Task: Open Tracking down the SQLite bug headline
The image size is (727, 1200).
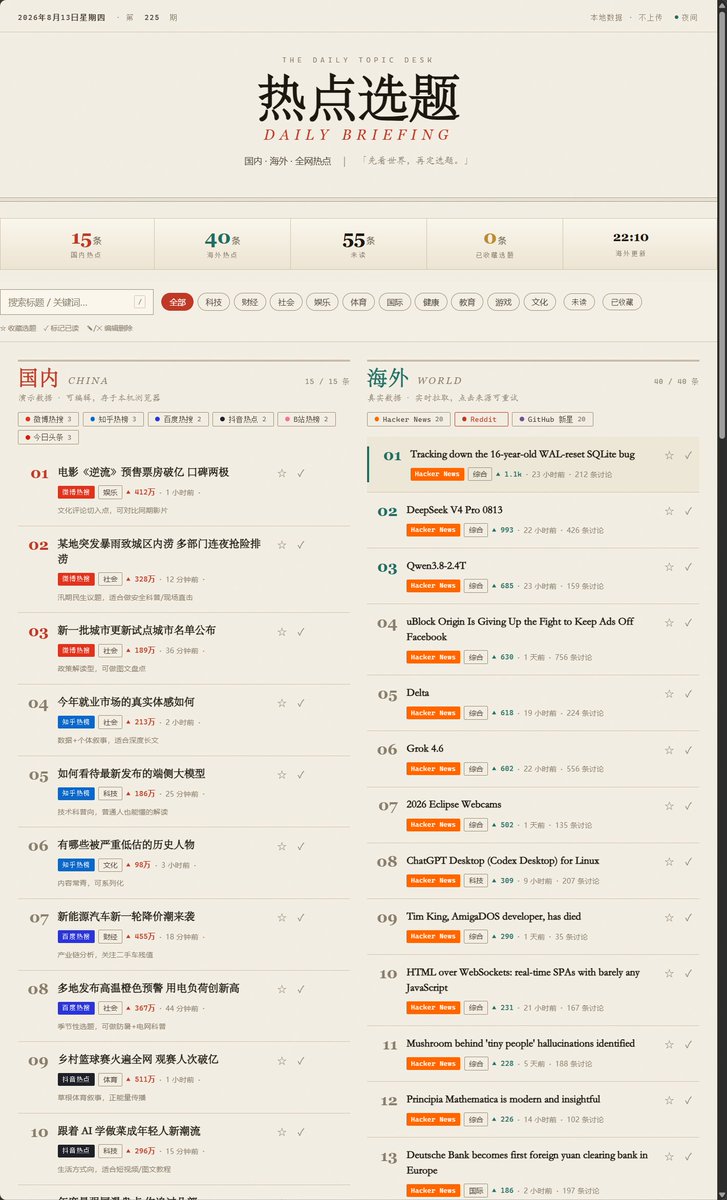Action: click(x=522, y=454)
